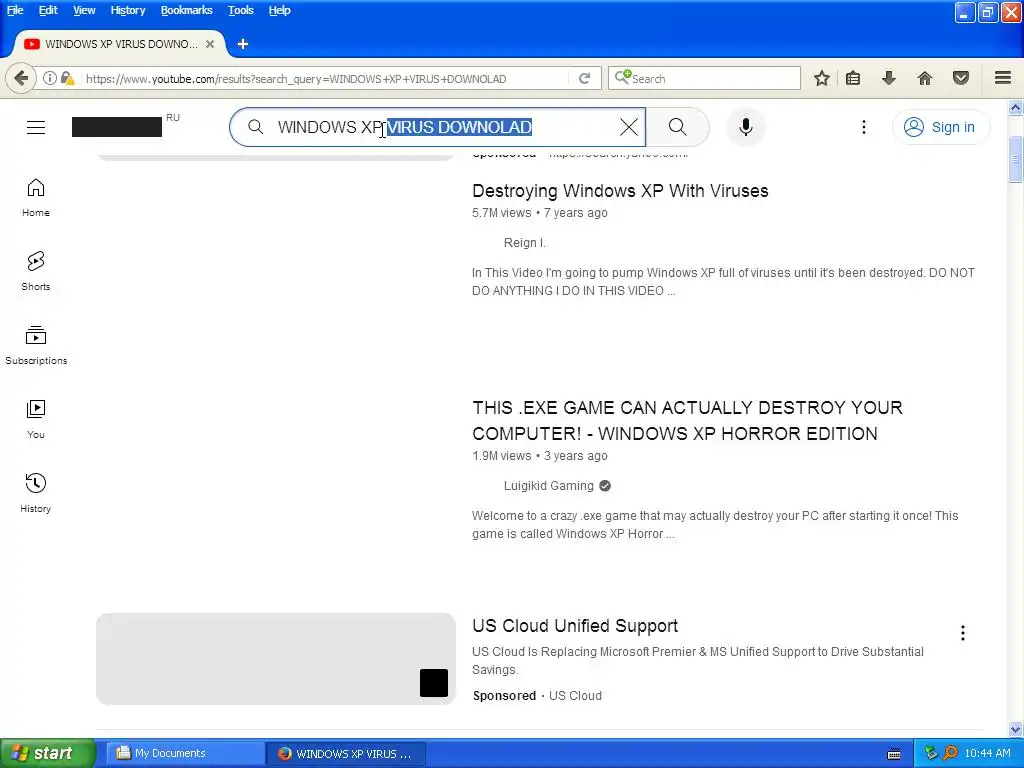Click the keyboard icon in taskbar
The image size is (1024, 768).
pyautogui.click(x=894, y=754)
